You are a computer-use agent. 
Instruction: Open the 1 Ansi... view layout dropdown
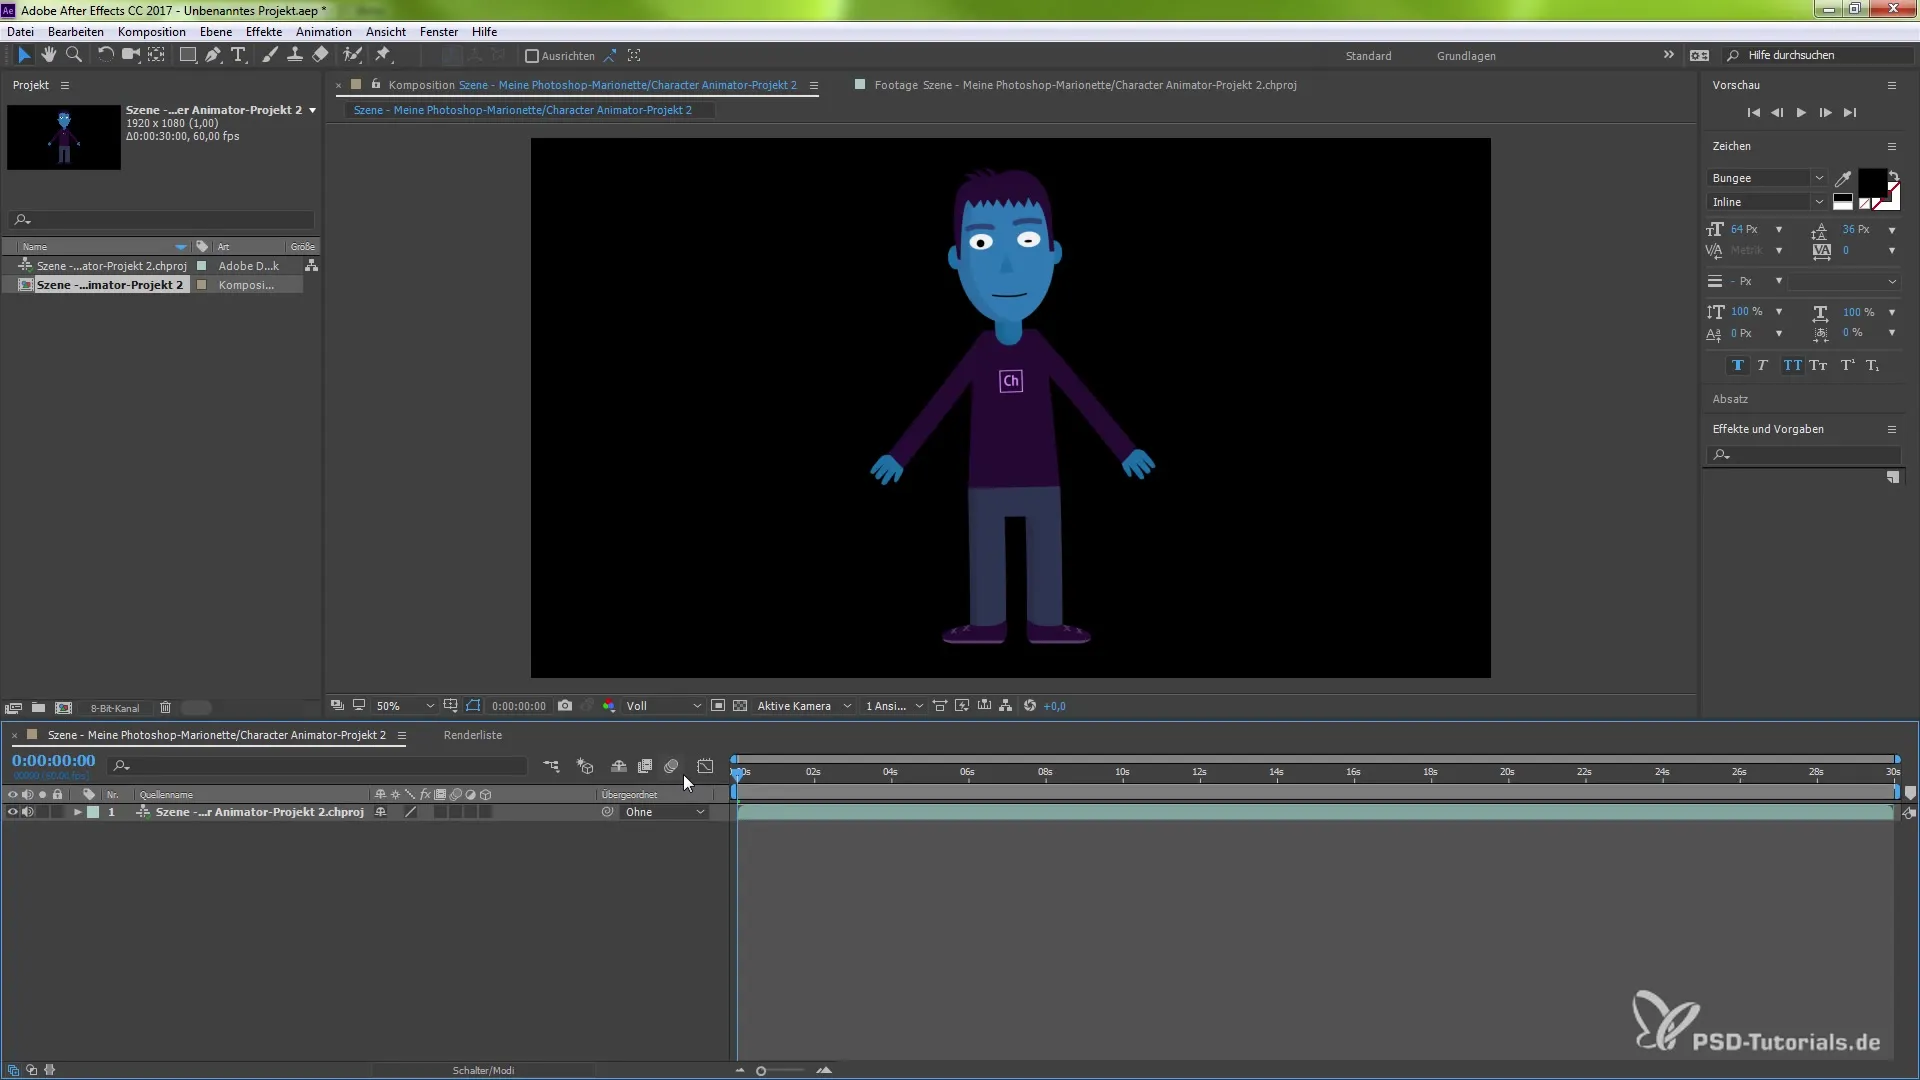(894, 706)
